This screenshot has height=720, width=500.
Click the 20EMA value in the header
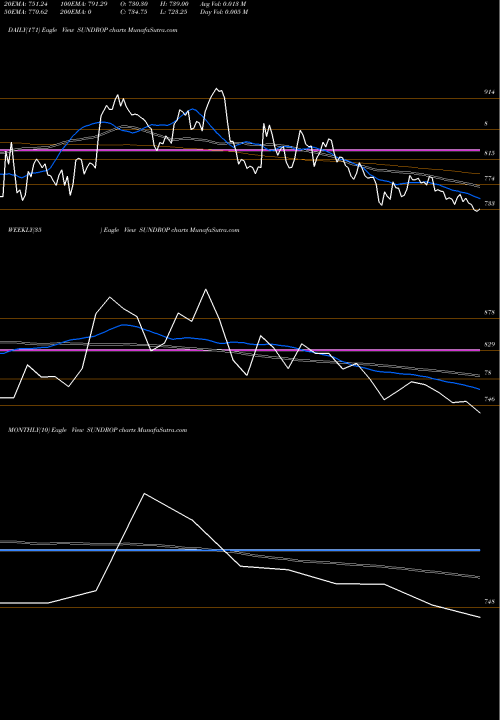coord(28,4)
